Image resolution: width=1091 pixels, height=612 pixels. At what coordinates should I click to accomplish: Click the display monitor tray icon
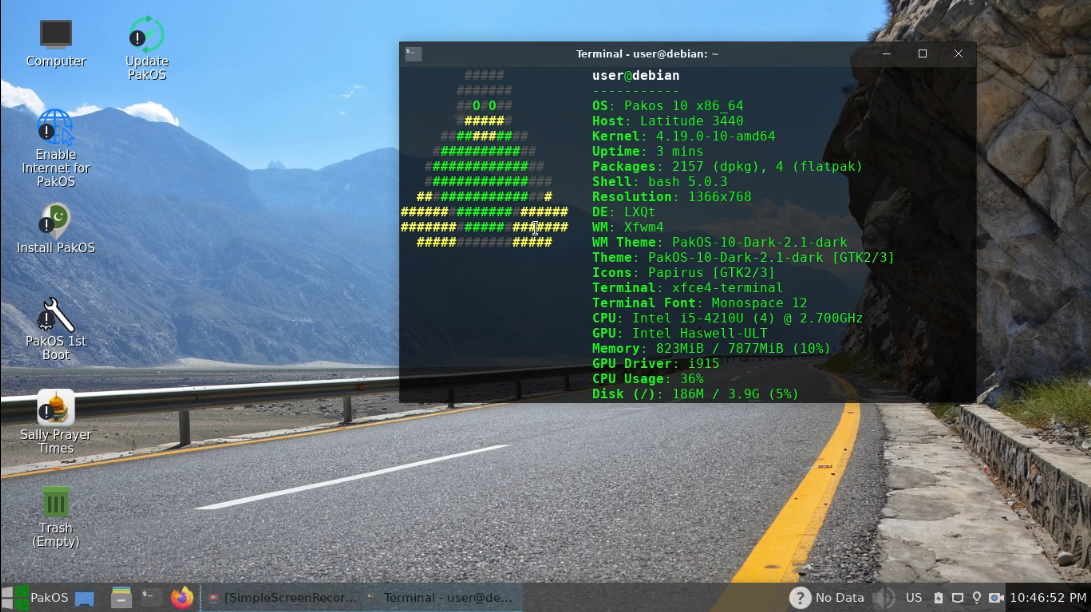957,597
